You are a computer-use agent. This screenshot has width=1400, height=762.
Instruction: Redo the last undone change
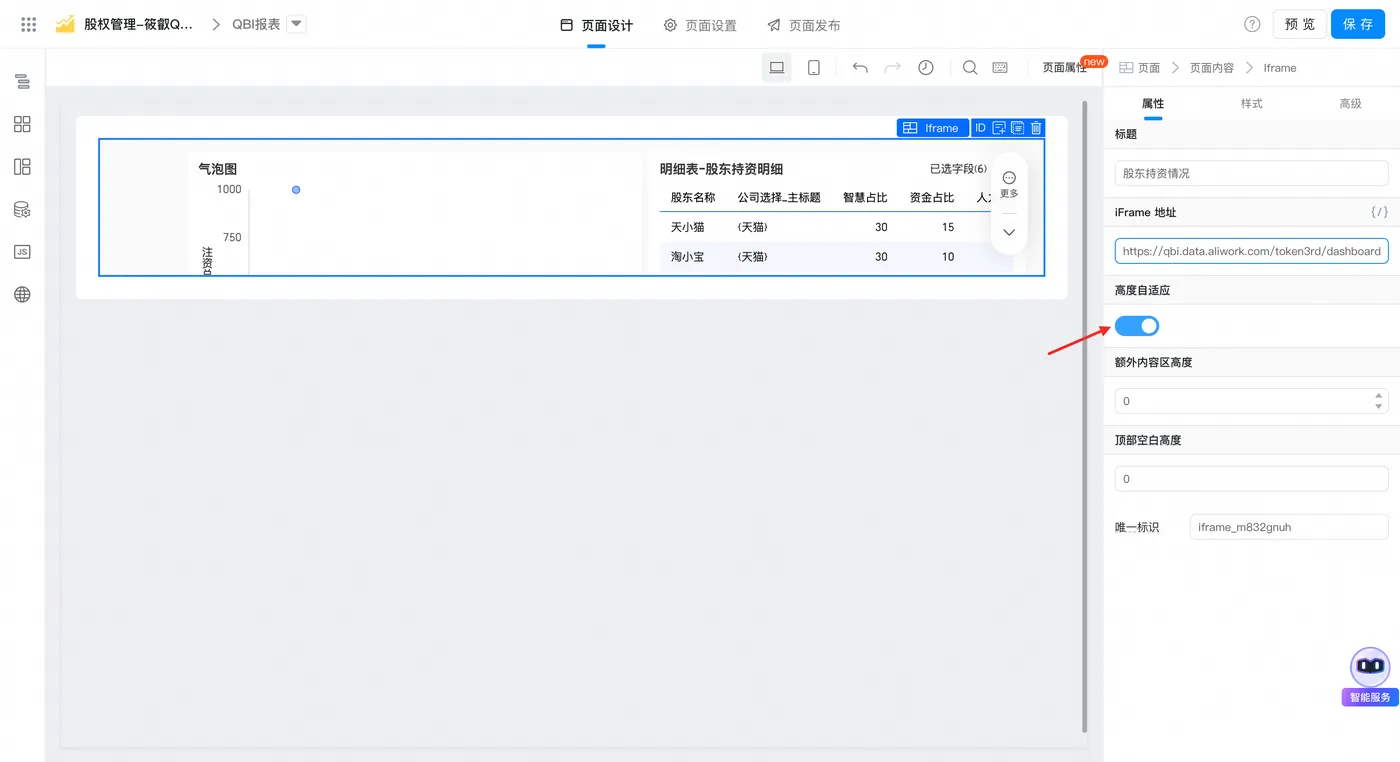pyautogui.click(x=893, y=67)
